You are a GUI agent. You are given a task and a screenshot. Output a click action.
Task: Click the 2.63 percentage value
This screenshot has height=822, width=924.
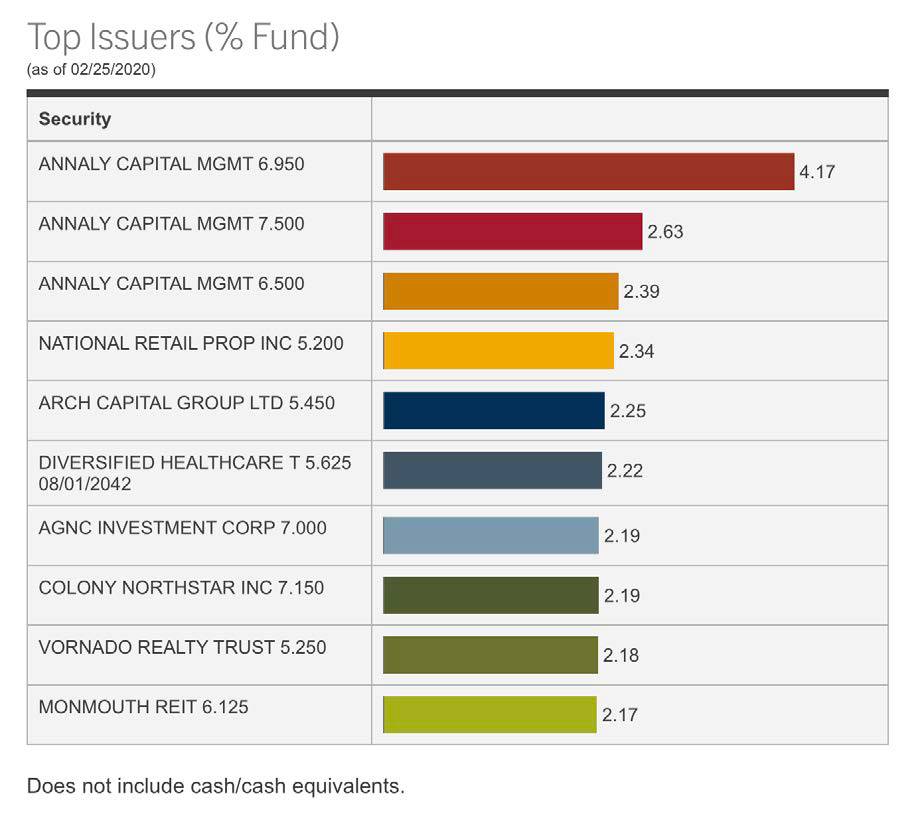pos(665,232)
